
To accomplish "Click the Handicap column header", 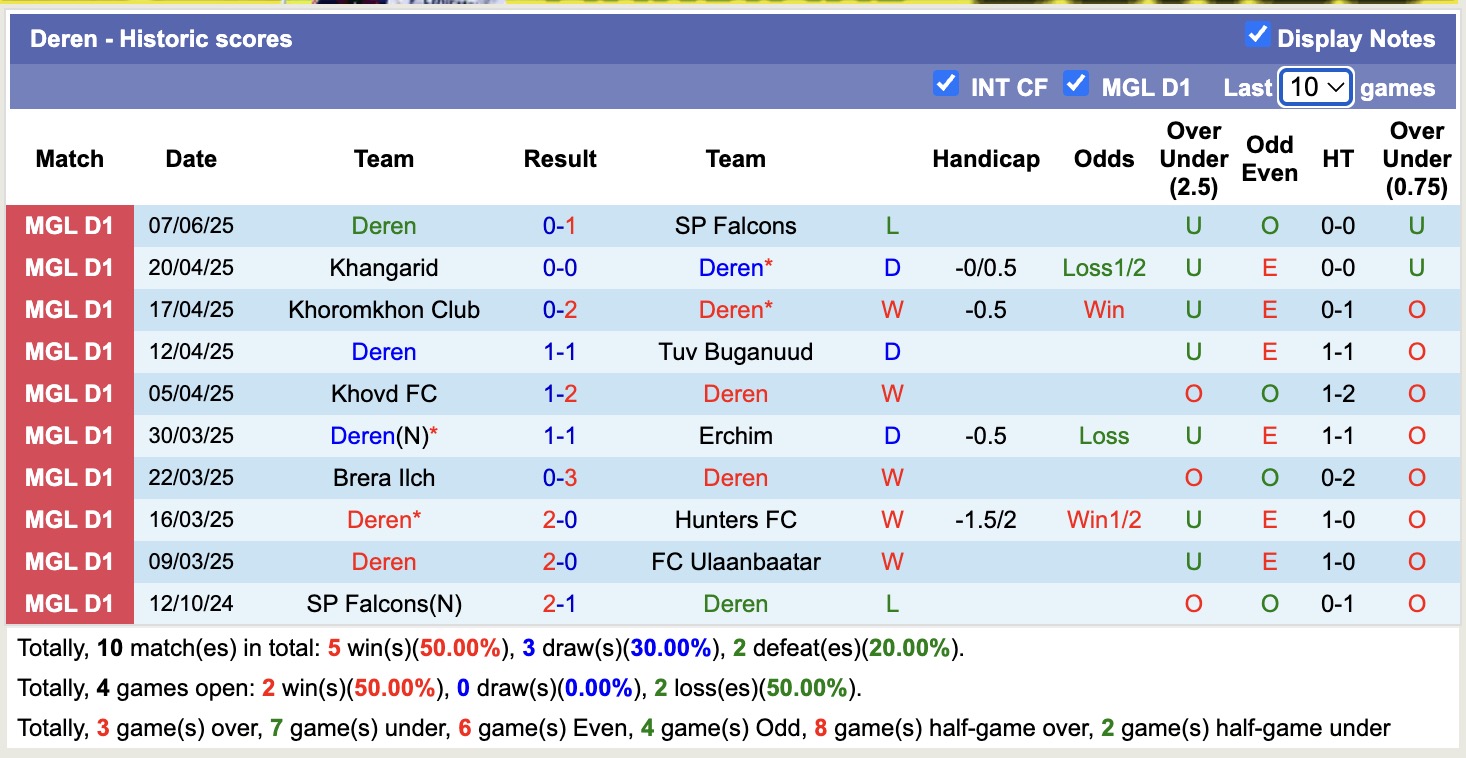I will [985, 159].
